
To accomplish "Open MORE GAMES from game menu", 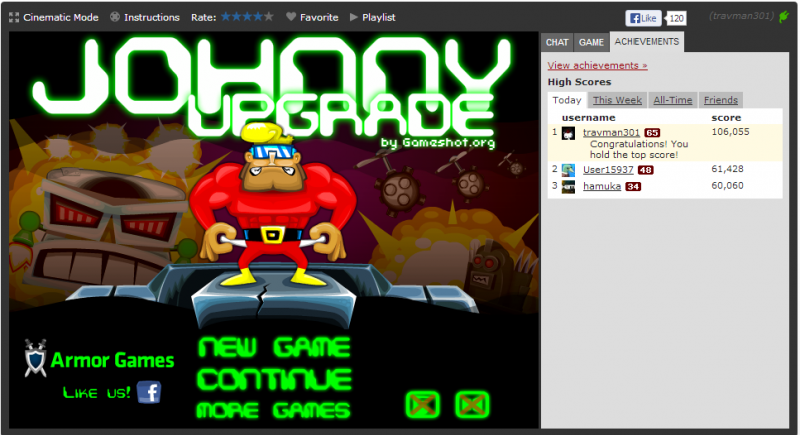I will pos(274,411).
